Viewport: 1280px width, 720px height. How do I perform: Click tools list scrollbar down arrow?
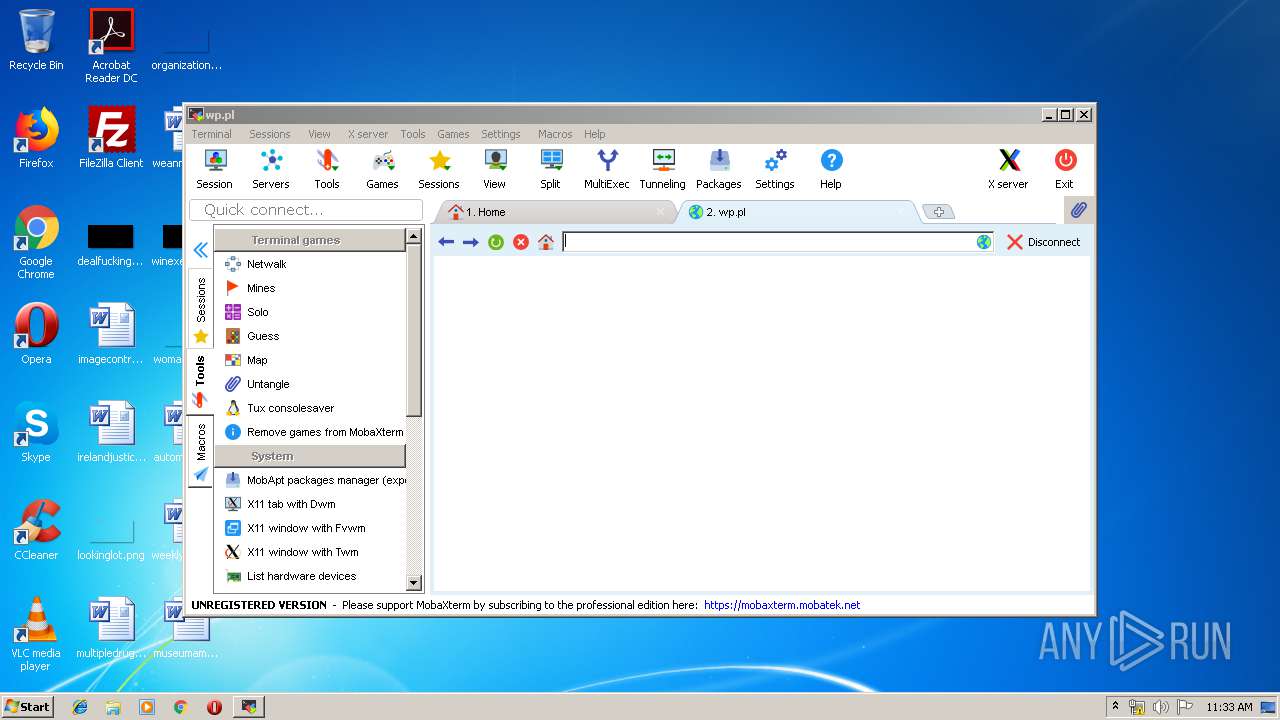click(x=414, y=583)
